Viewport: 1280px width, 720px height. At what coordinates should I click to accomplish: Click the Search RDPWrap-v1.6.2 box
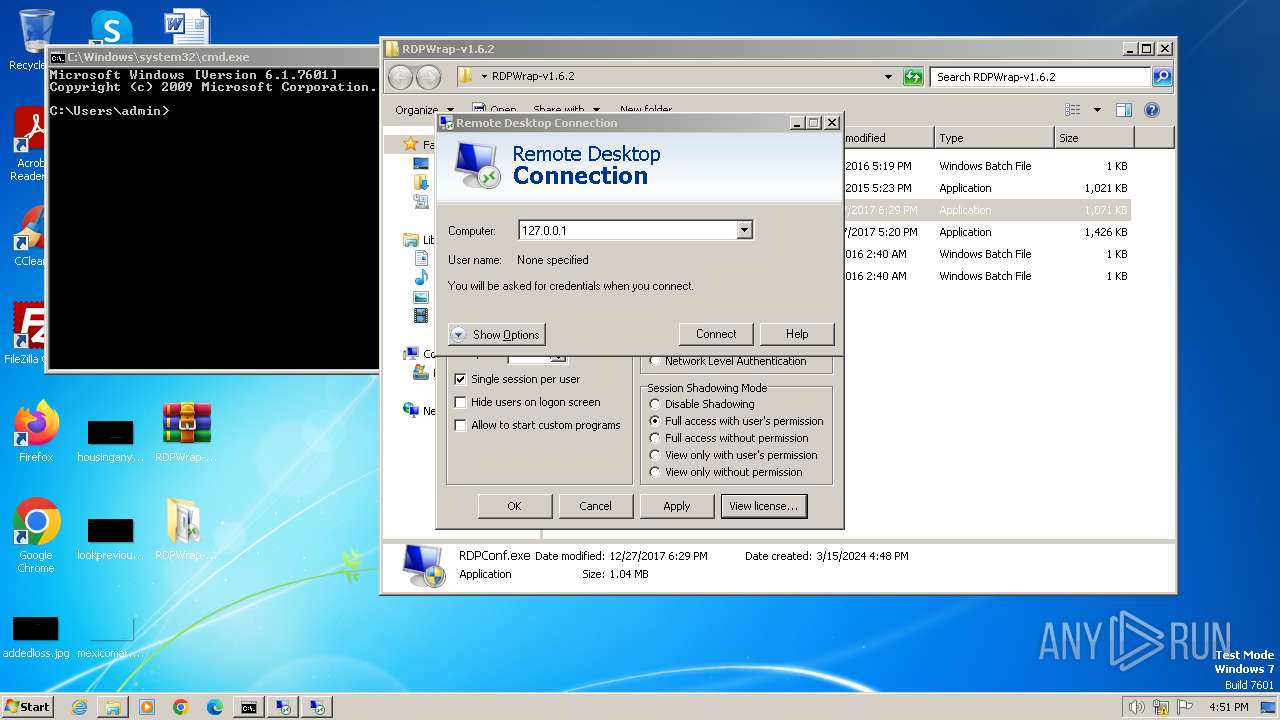[x=1040, y=77]
